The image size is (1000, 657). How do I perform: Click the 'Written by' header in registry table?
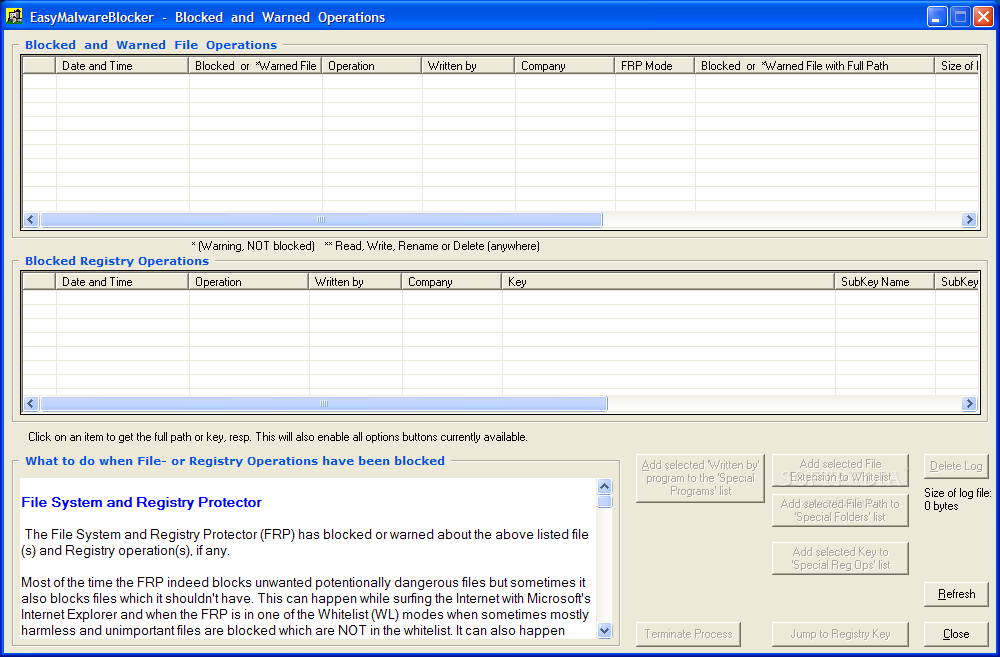click(355, 281)
